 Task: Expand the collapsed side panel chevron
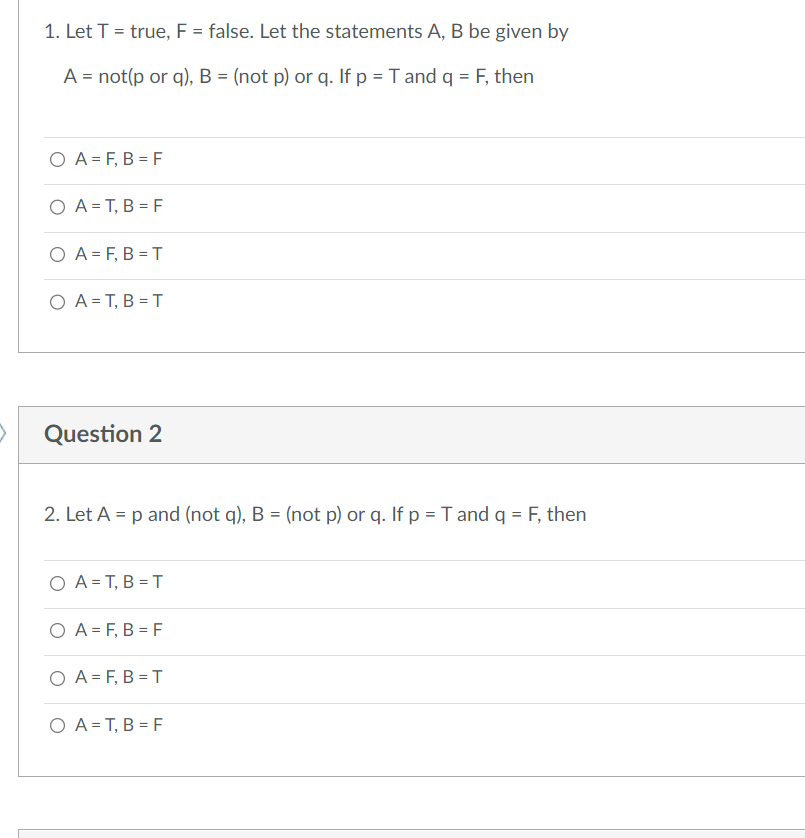3,434
